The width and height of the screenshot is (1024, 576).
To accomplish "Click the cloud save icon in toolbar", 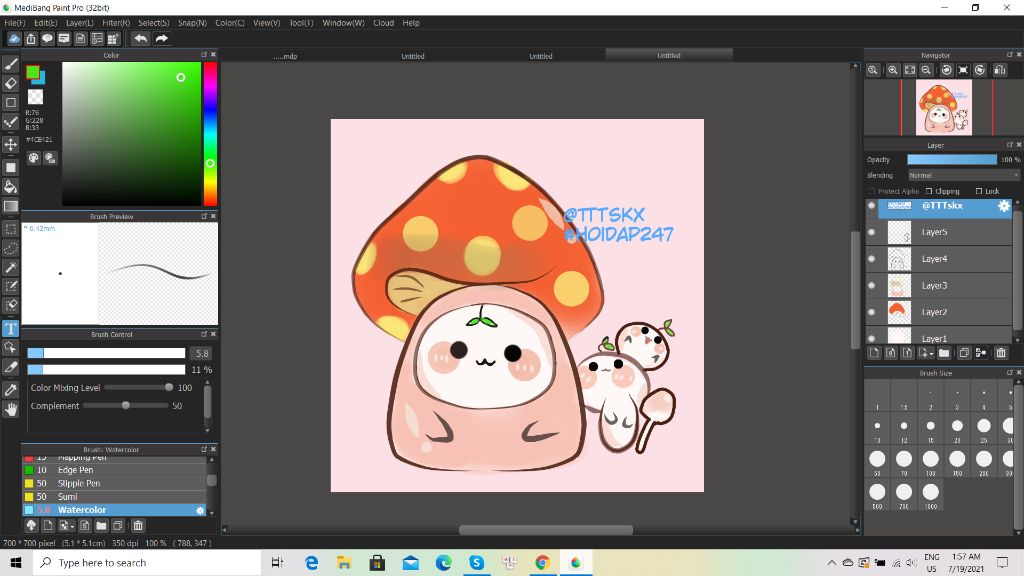I will [x=14, y=39].
